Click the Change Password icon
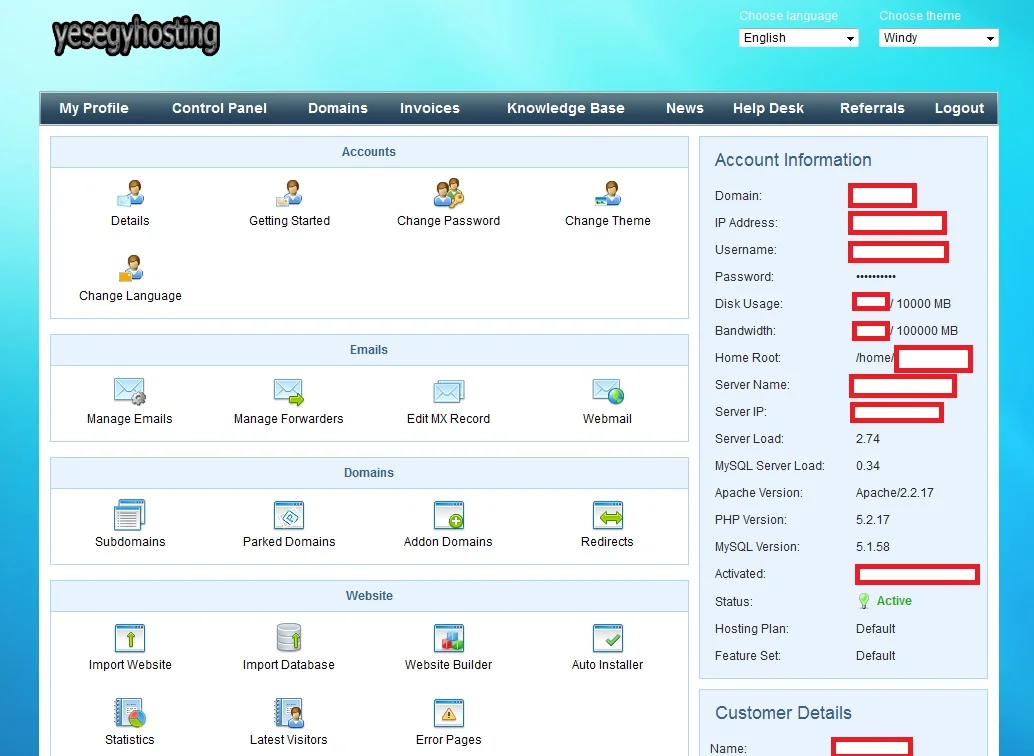This screenshot has width=1034, height=756. pos(448,193)
